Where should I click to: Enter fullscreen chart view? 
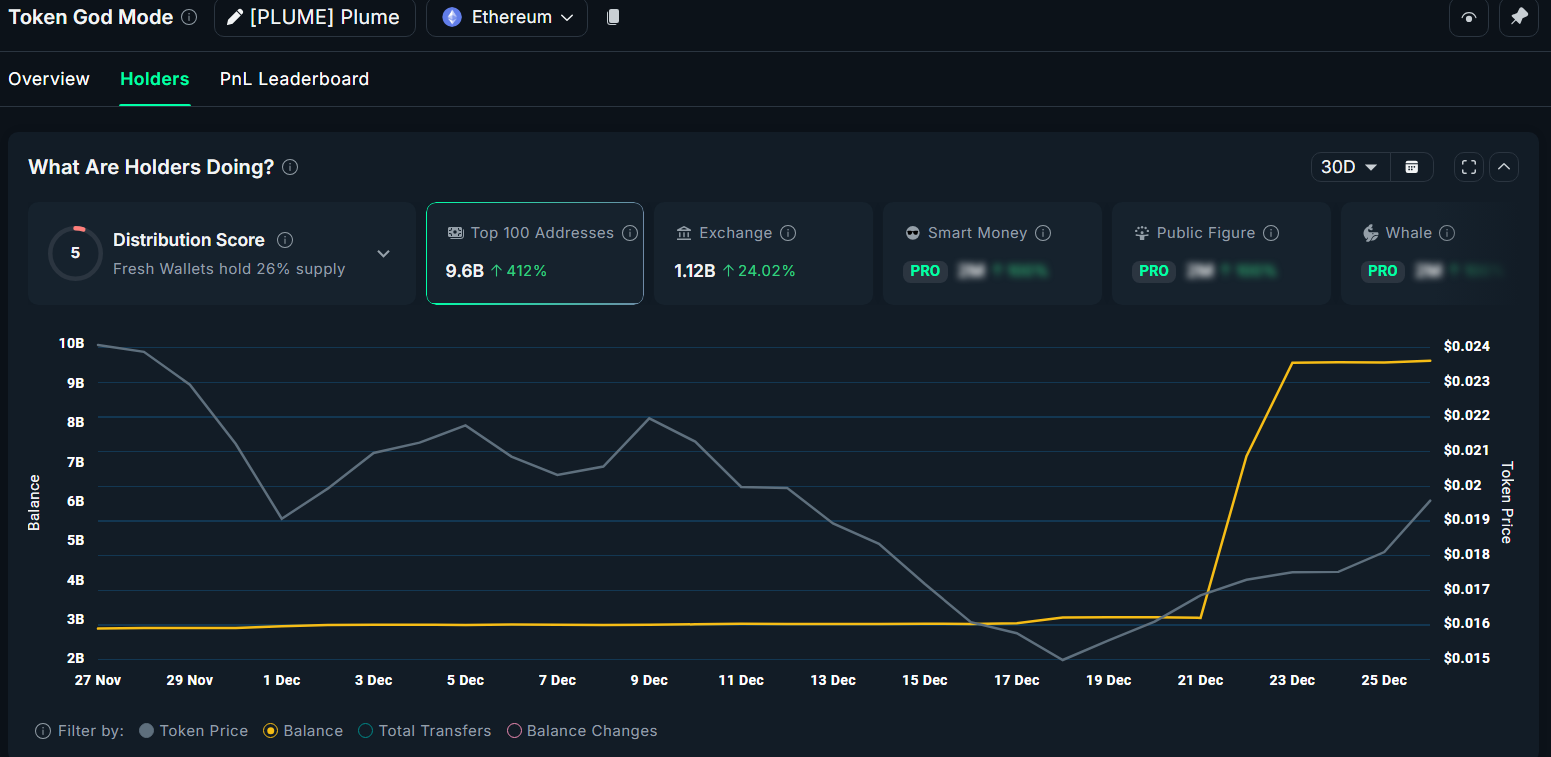[1468, 167]
